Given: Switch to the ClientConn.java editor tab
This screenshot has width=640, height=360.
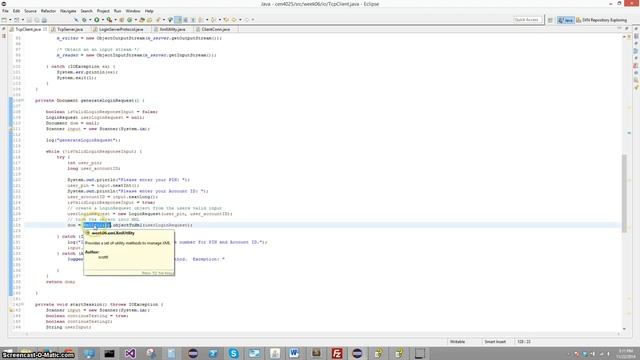Looking at the screenshot, I should 216,29.
